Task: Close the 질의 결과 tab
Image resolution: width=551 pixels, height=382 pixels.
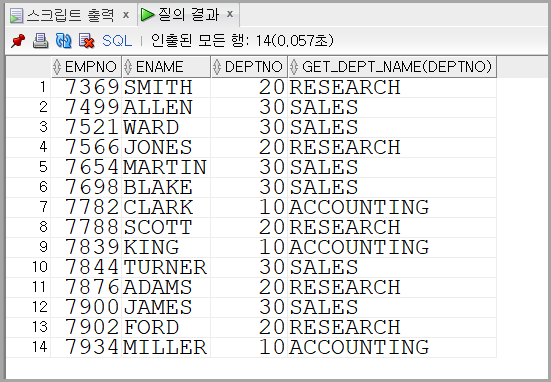Action: point(230,14)
